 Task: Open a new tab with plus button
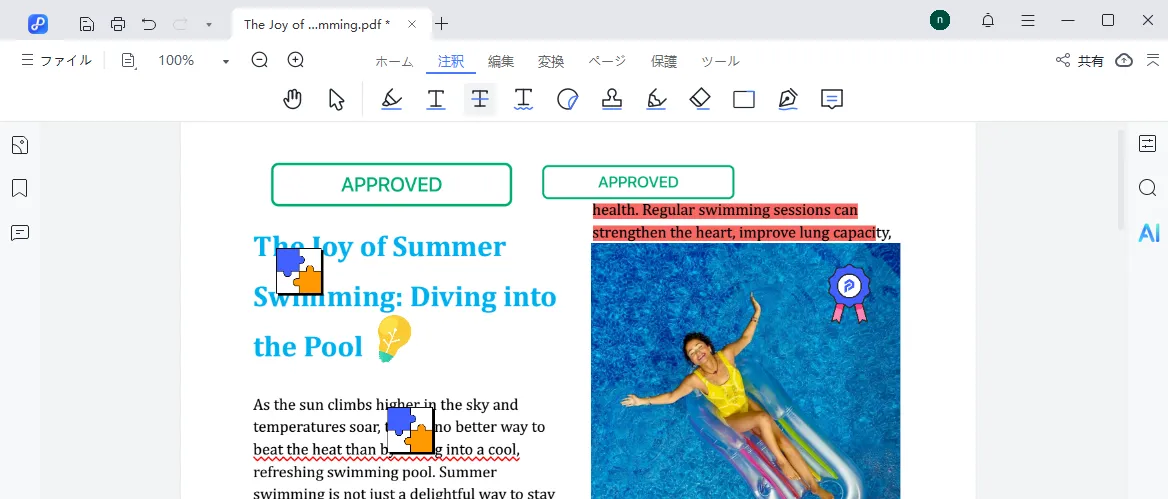click(442, 24)
